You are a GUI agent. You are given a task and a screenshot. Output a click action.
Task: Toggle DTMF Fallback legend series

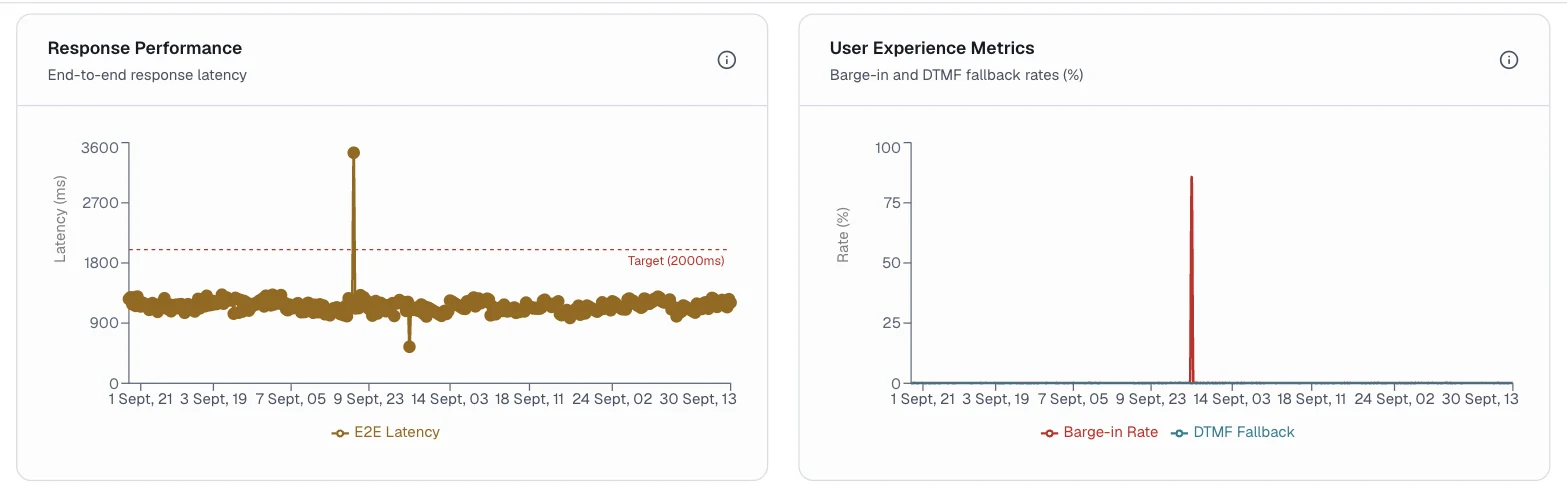[x=1232, y=432]
